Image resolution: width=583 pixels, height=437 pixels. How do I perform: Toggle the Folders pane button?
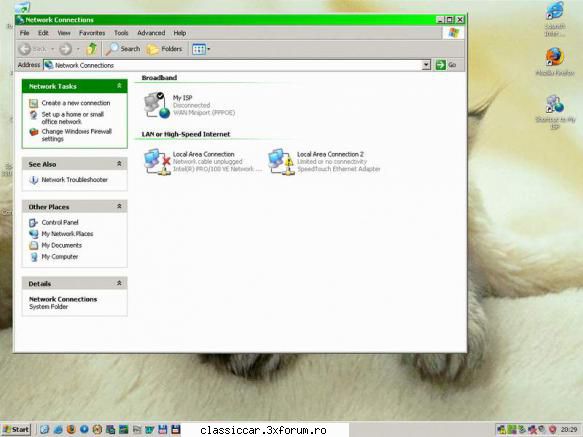coord(164,49)
